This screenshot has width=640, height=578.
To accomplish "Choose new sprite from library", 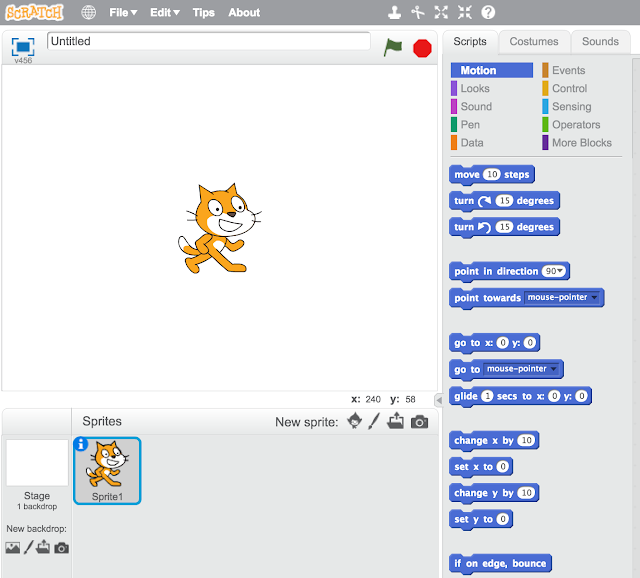I will click(x=354, y=421).
